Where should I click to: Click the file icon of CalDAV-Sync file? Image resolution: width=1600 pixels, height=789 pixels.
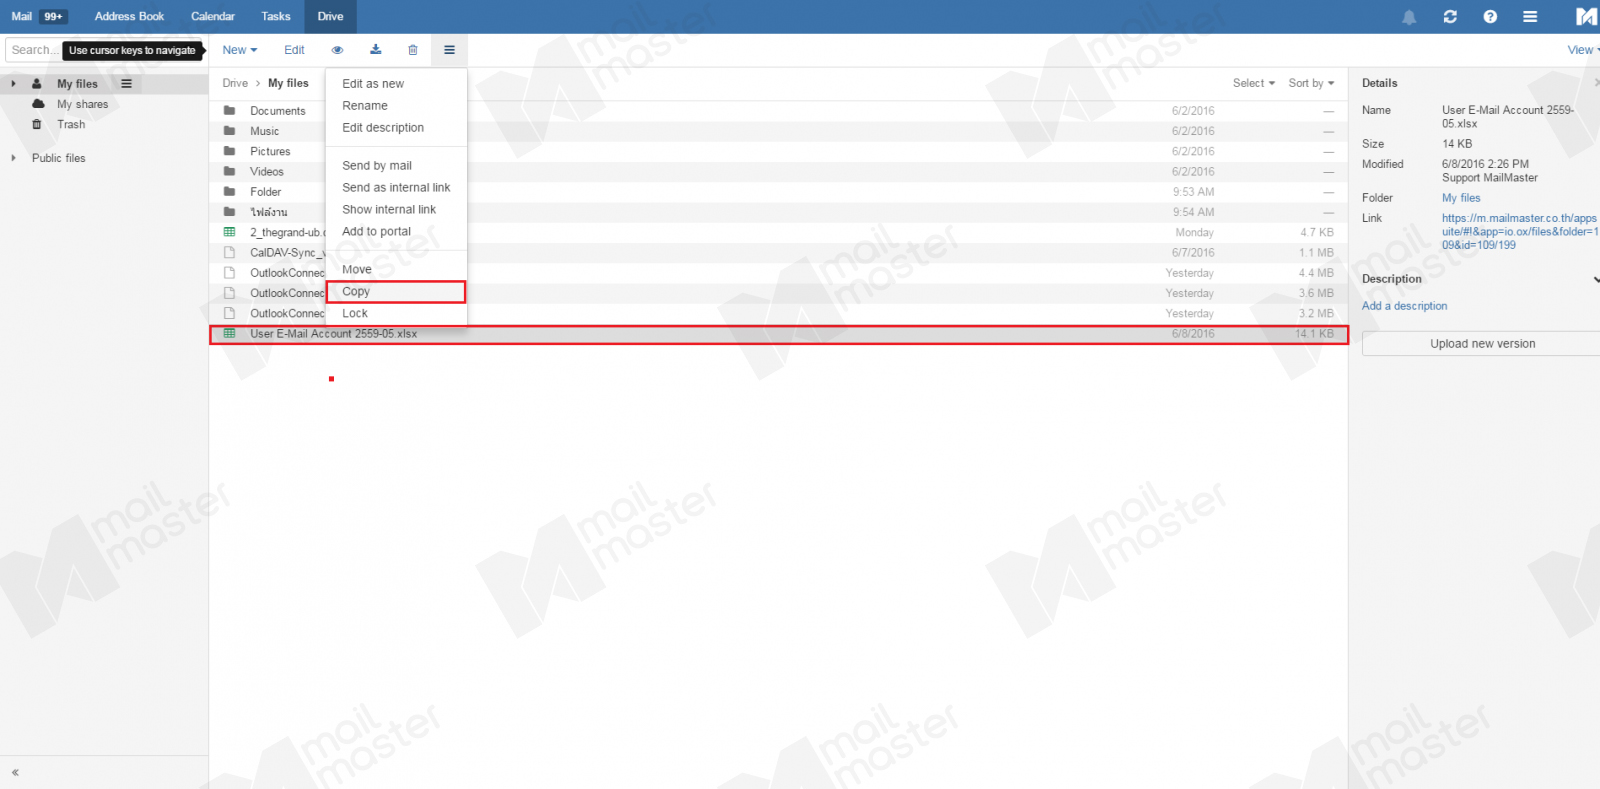point(229,253)
